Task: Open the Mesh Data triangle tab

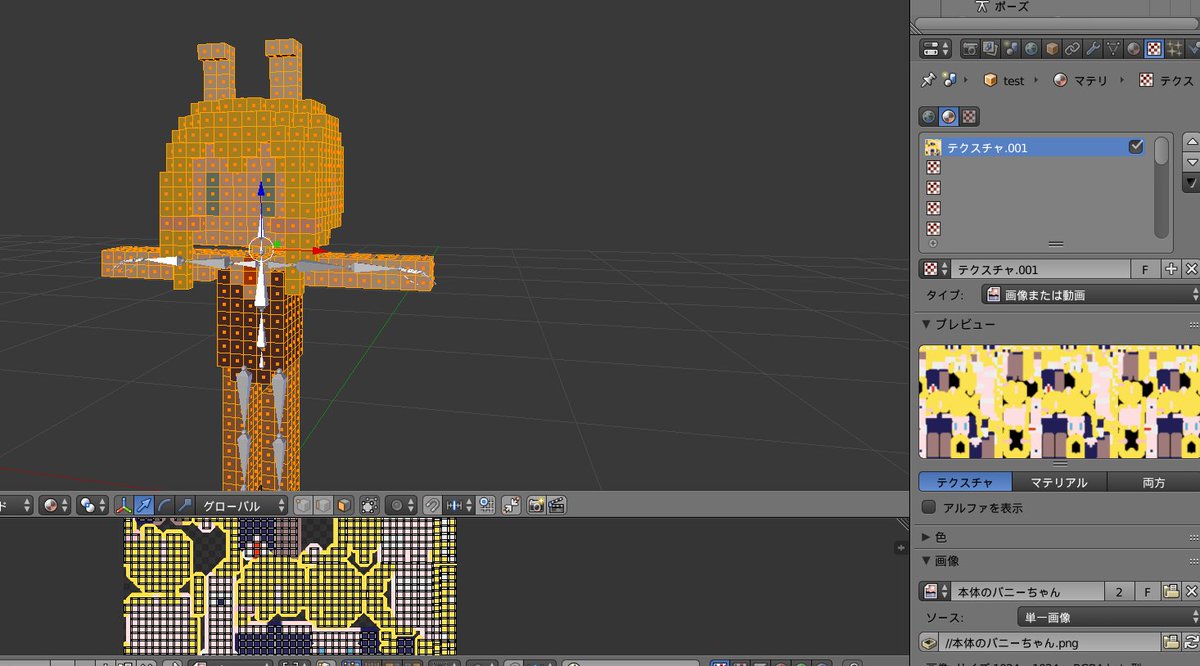Action: pos(1113,48)
